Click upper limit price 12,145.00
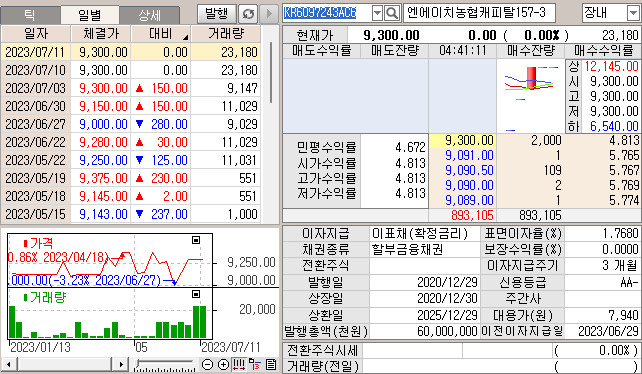 611,66
